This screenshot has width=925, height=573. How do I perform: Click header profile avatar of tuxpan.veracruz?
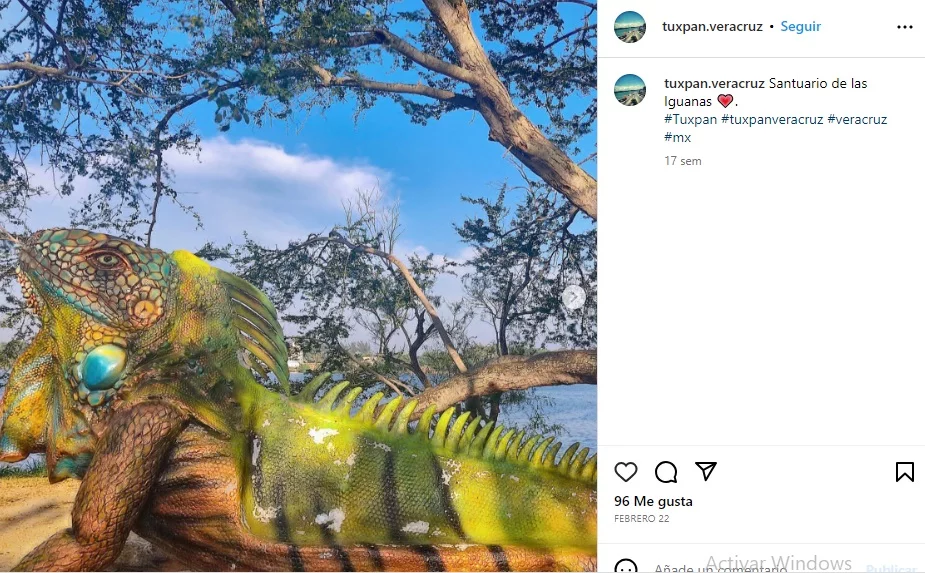630,27
